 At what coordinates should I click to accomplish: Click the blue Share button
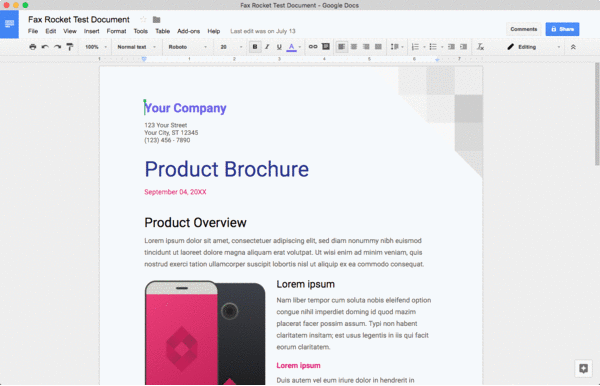(562, 29)
